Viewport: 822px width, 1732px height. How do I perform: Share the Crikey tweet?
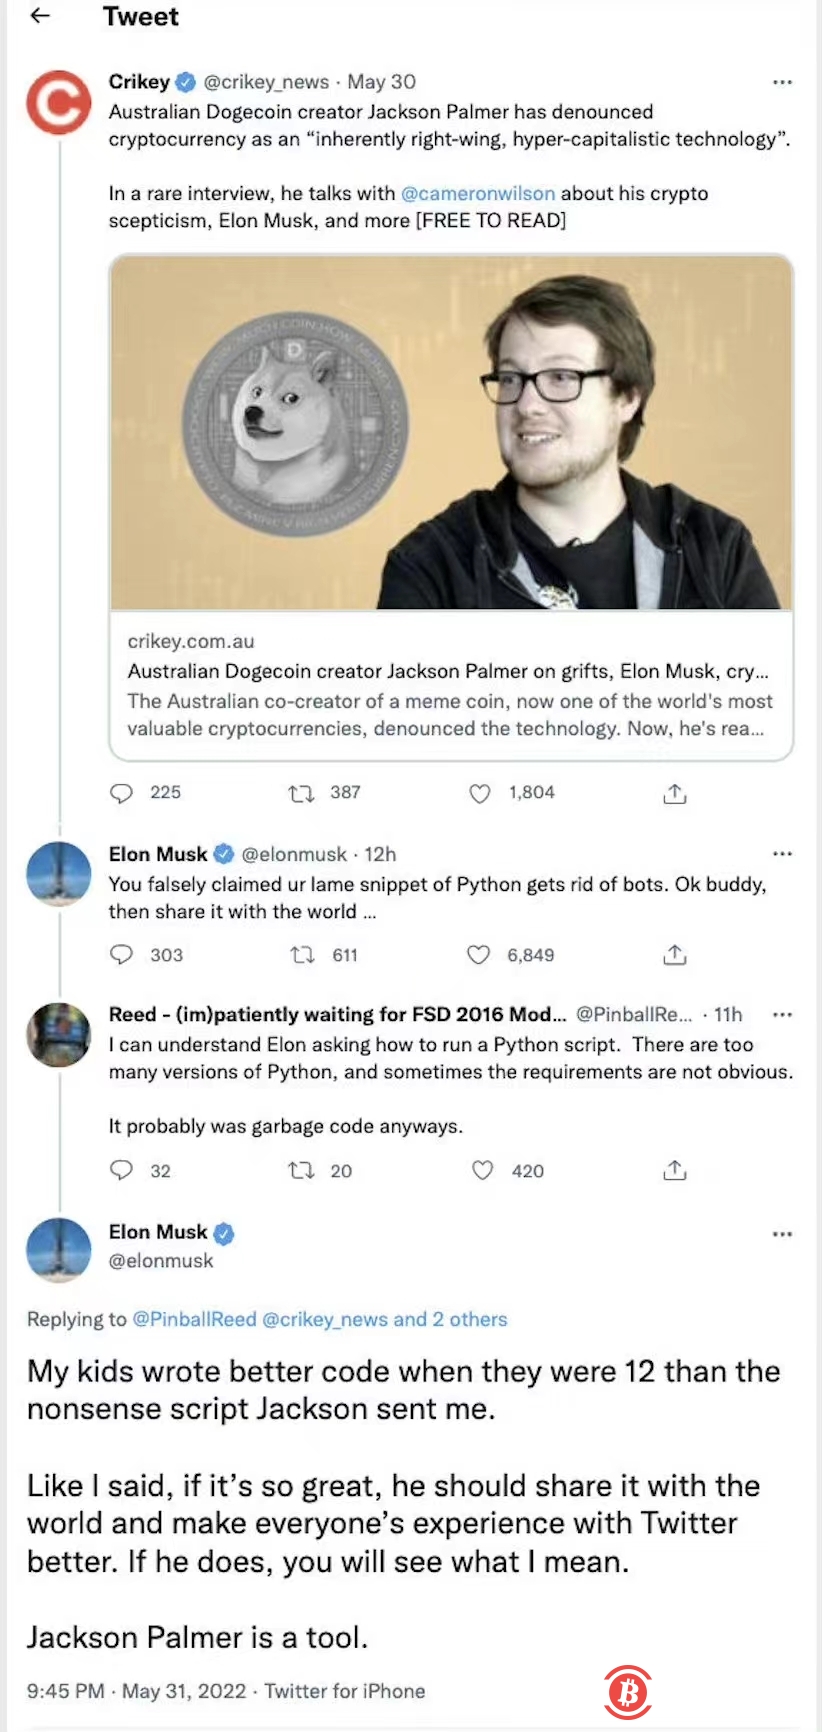[x=675, y=793]
